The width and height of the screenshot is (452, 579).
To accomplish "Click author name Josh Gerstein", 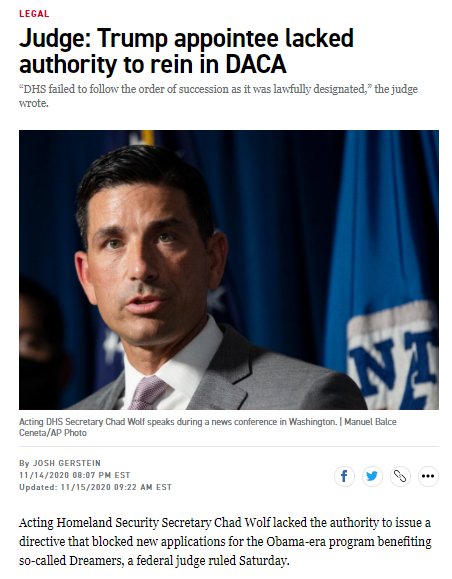I will click(x=67, y=463).
